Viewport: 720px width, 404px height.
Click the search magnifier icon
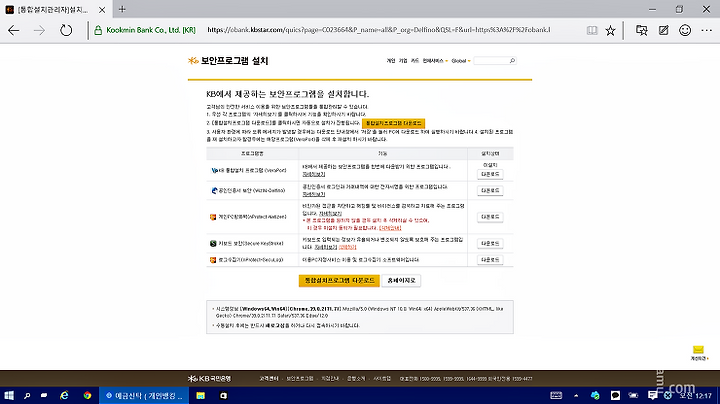coord(512,61)
